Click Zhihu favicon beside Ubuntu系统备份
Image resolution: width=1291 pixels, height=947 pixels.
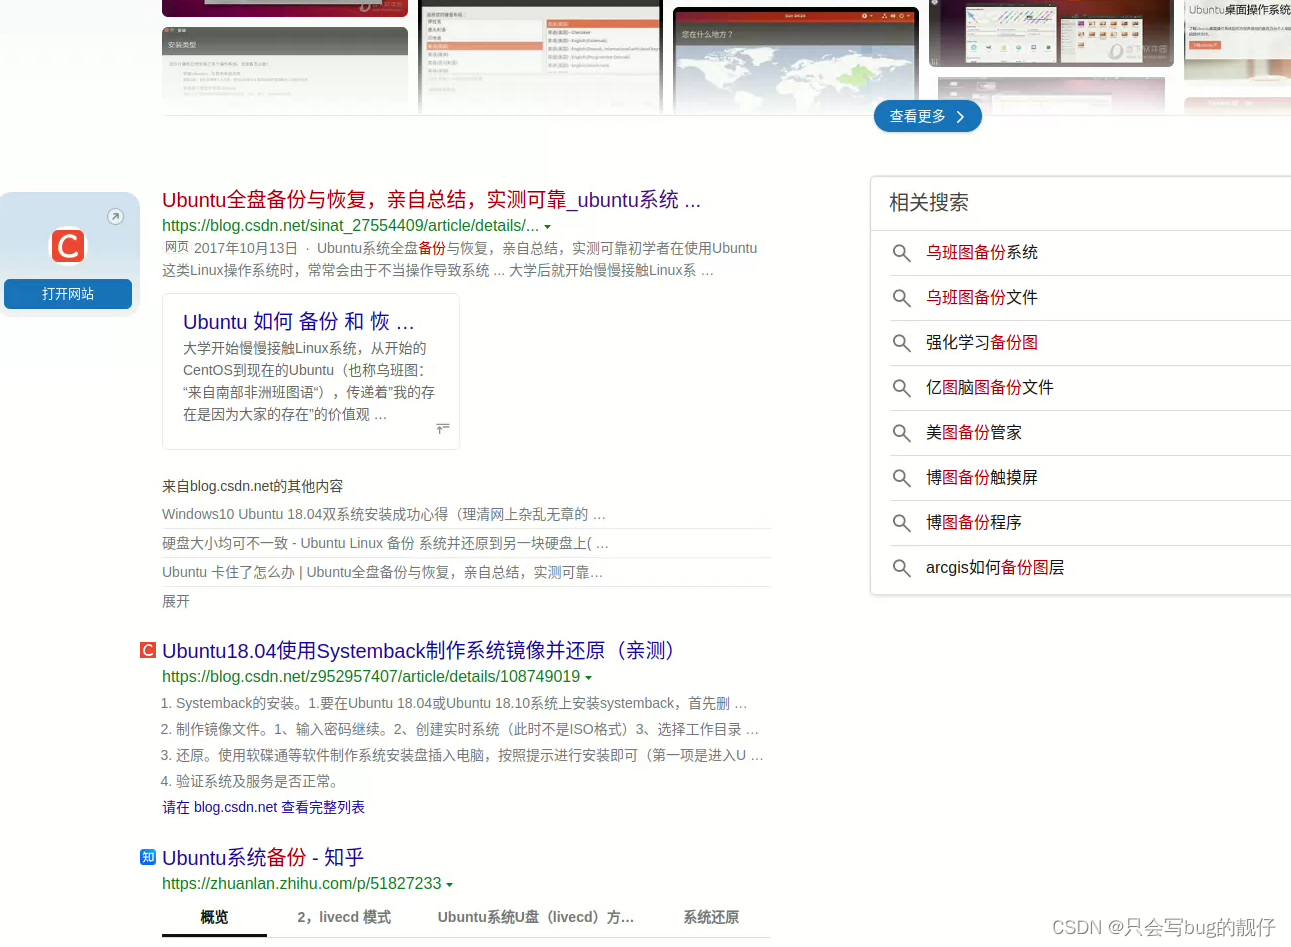coord(148,857)
